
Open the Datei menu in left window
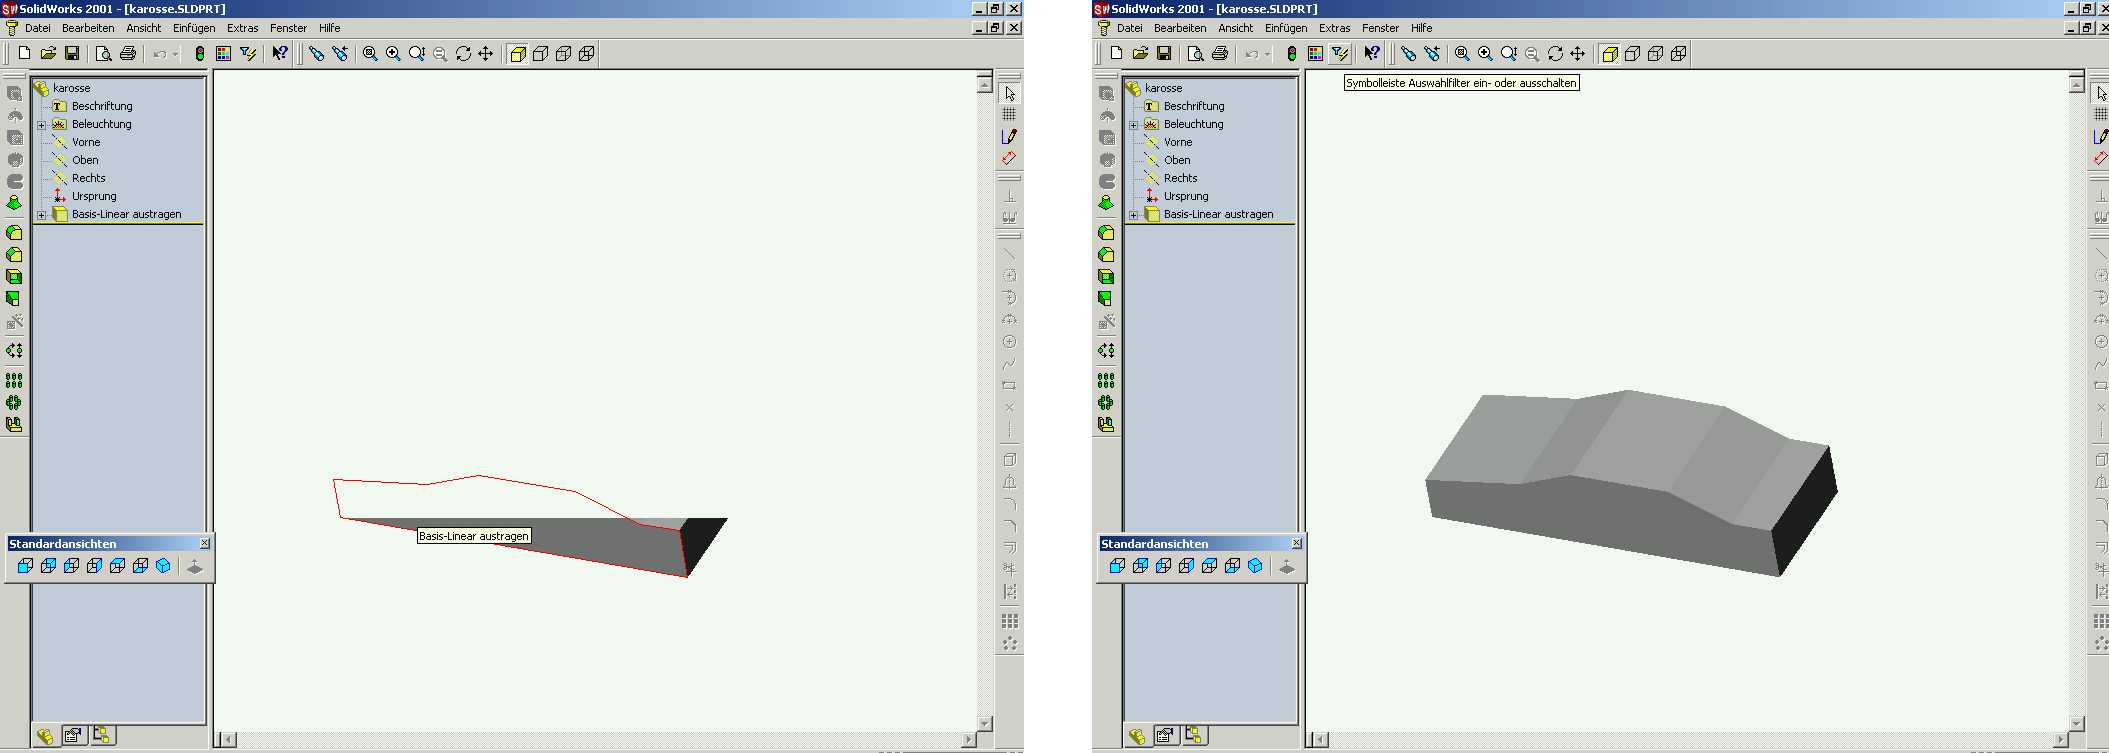(x=38, y=28)
